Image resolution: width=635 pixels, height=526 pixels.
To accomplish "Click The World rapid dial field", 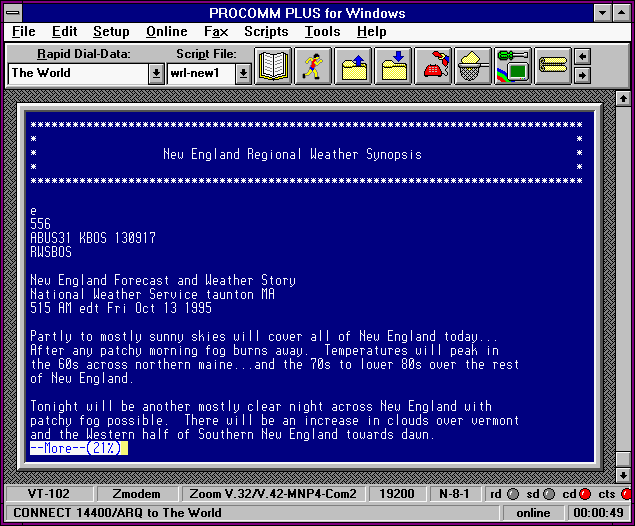I will click(78, 73).
